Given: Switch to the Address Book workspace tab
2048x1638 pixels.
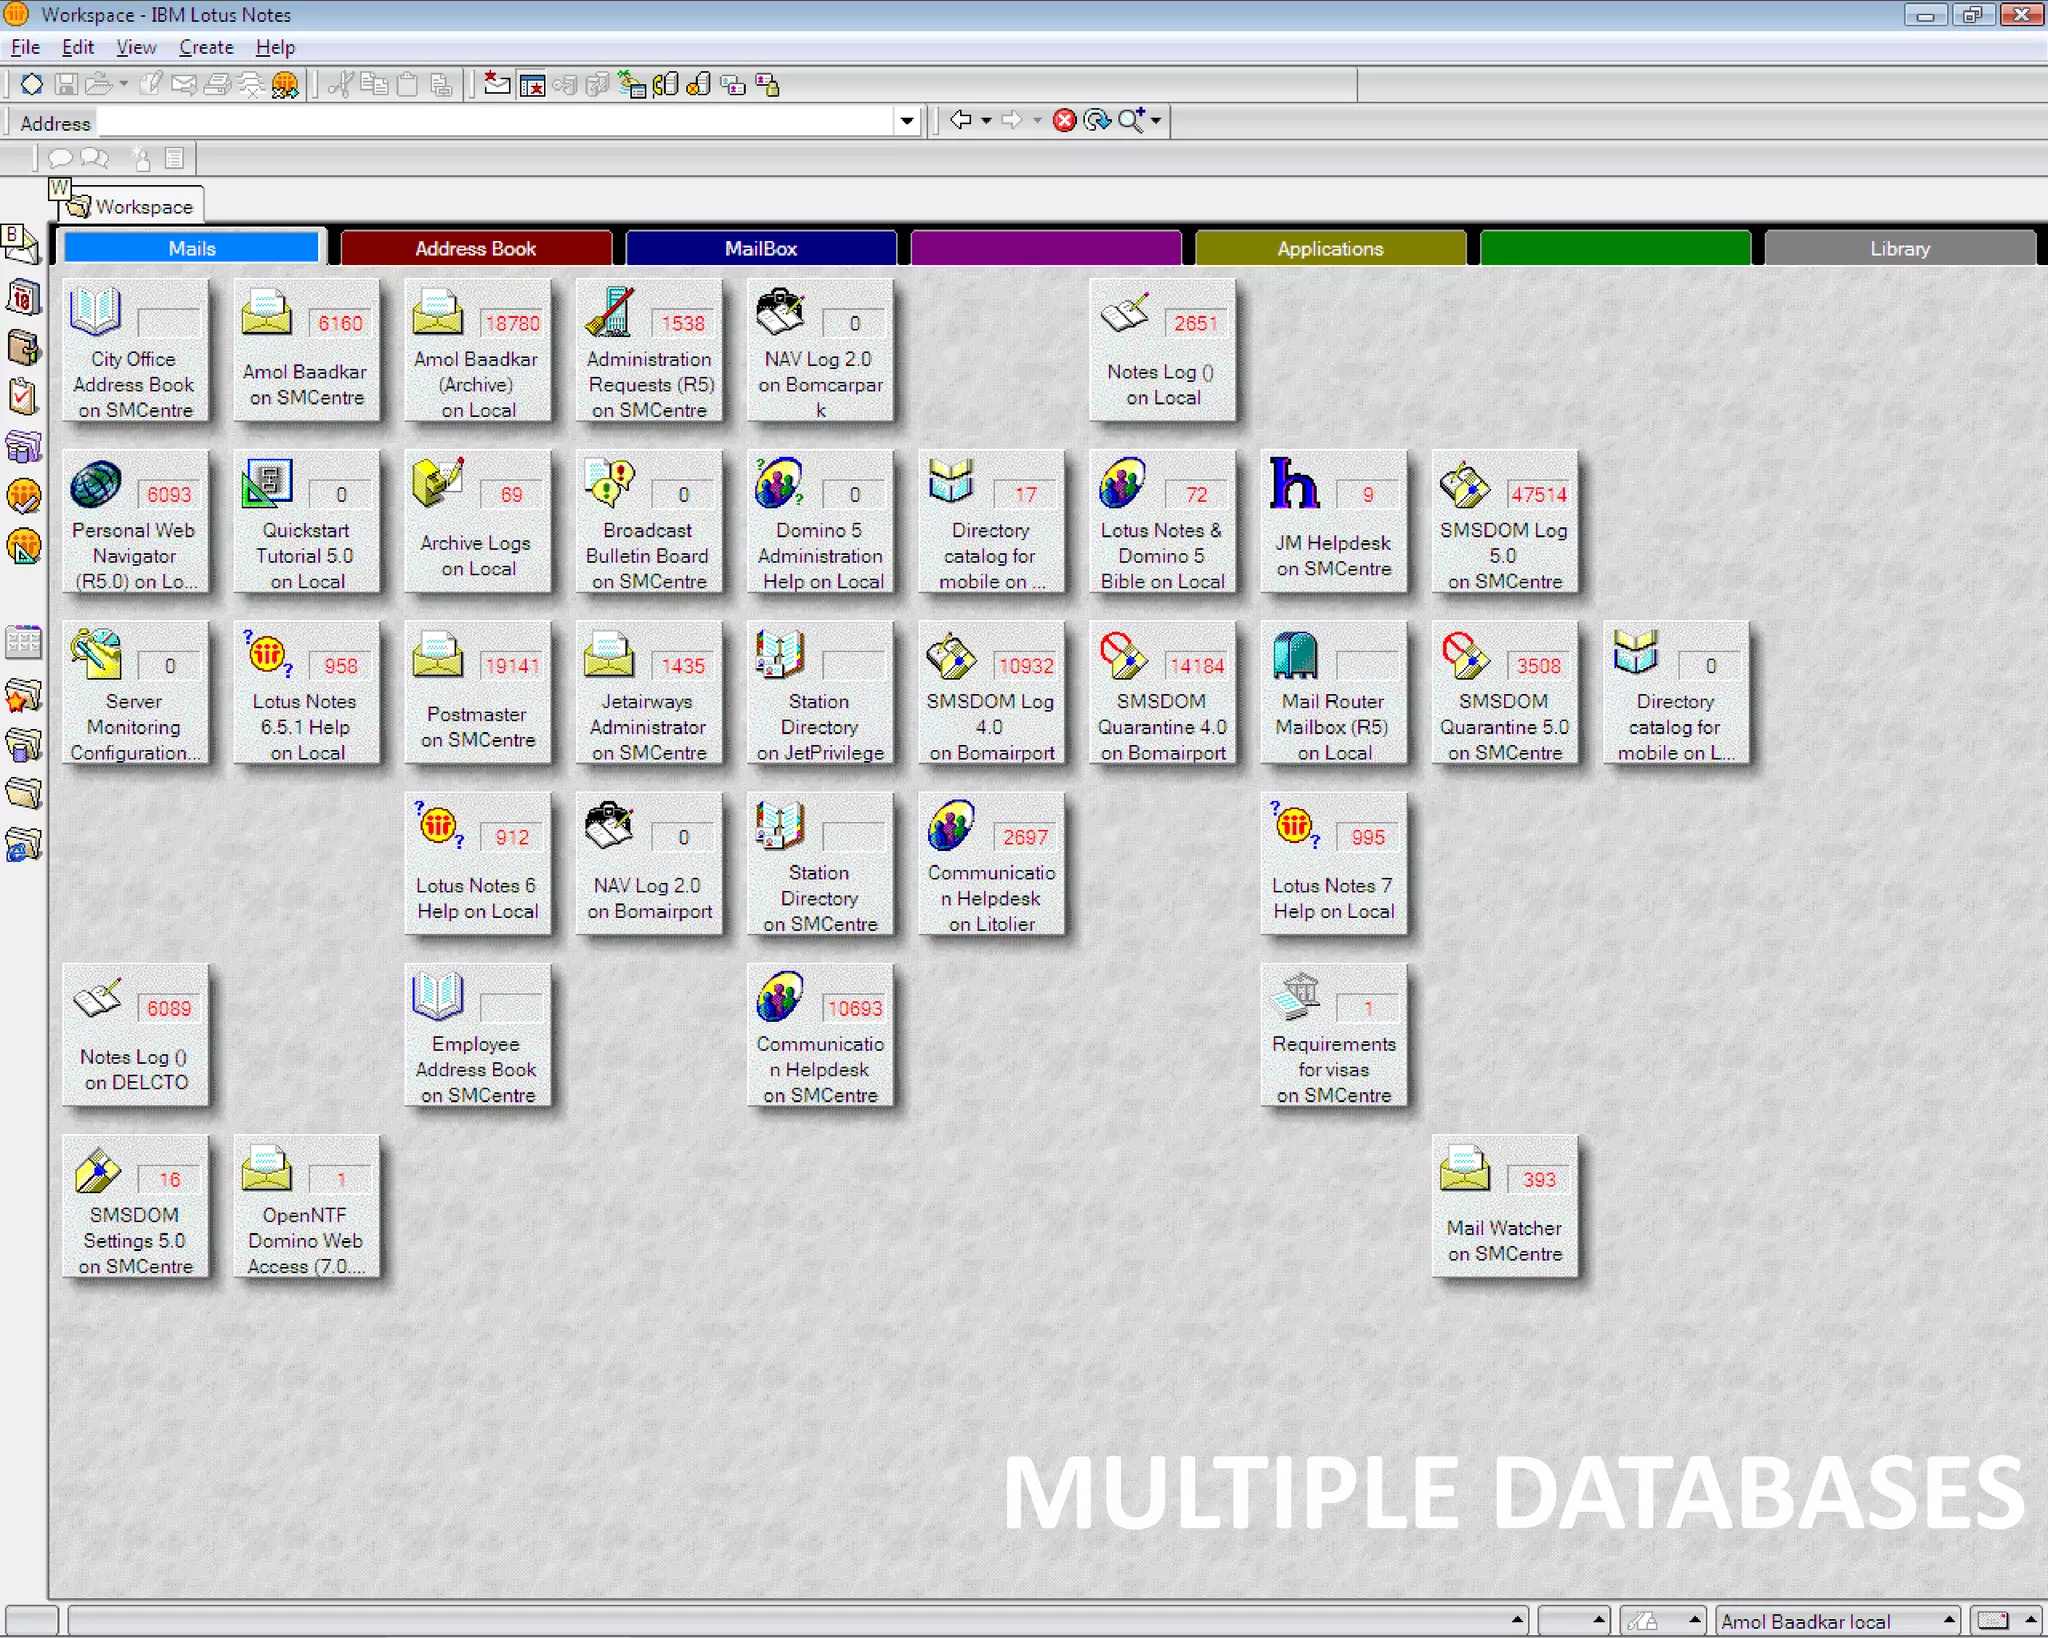Looking at the screenshot, I should point(476,248).
